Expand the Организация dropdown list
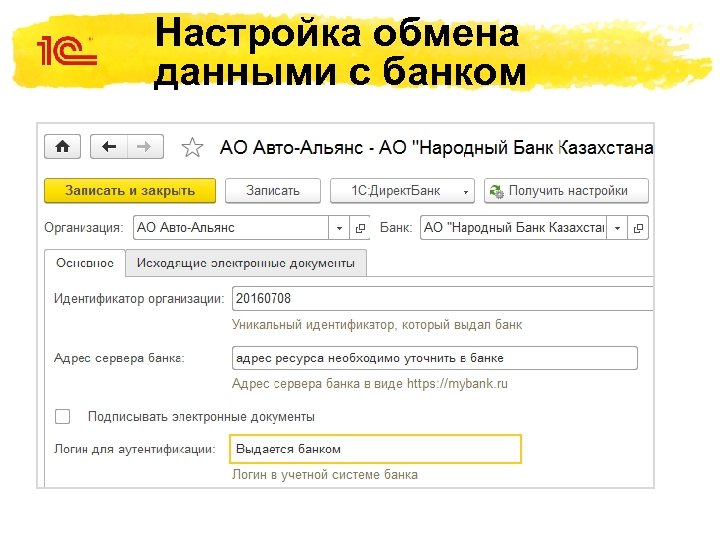 pos(339,228)
